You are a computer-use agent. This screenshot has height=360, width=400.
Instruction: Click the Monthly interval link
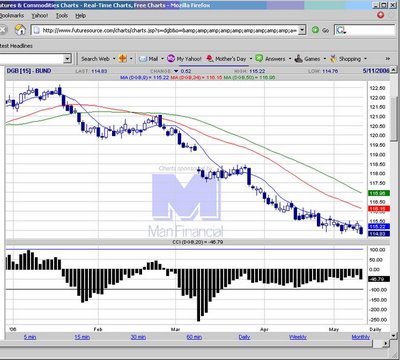pos(361,337)
